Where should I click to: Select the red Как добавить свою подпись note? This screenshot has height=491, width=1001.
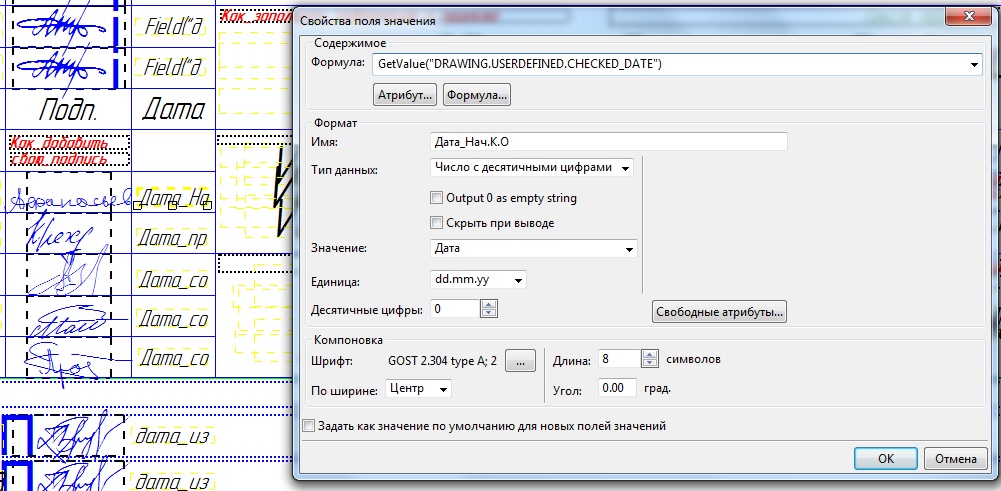[70, 151]
